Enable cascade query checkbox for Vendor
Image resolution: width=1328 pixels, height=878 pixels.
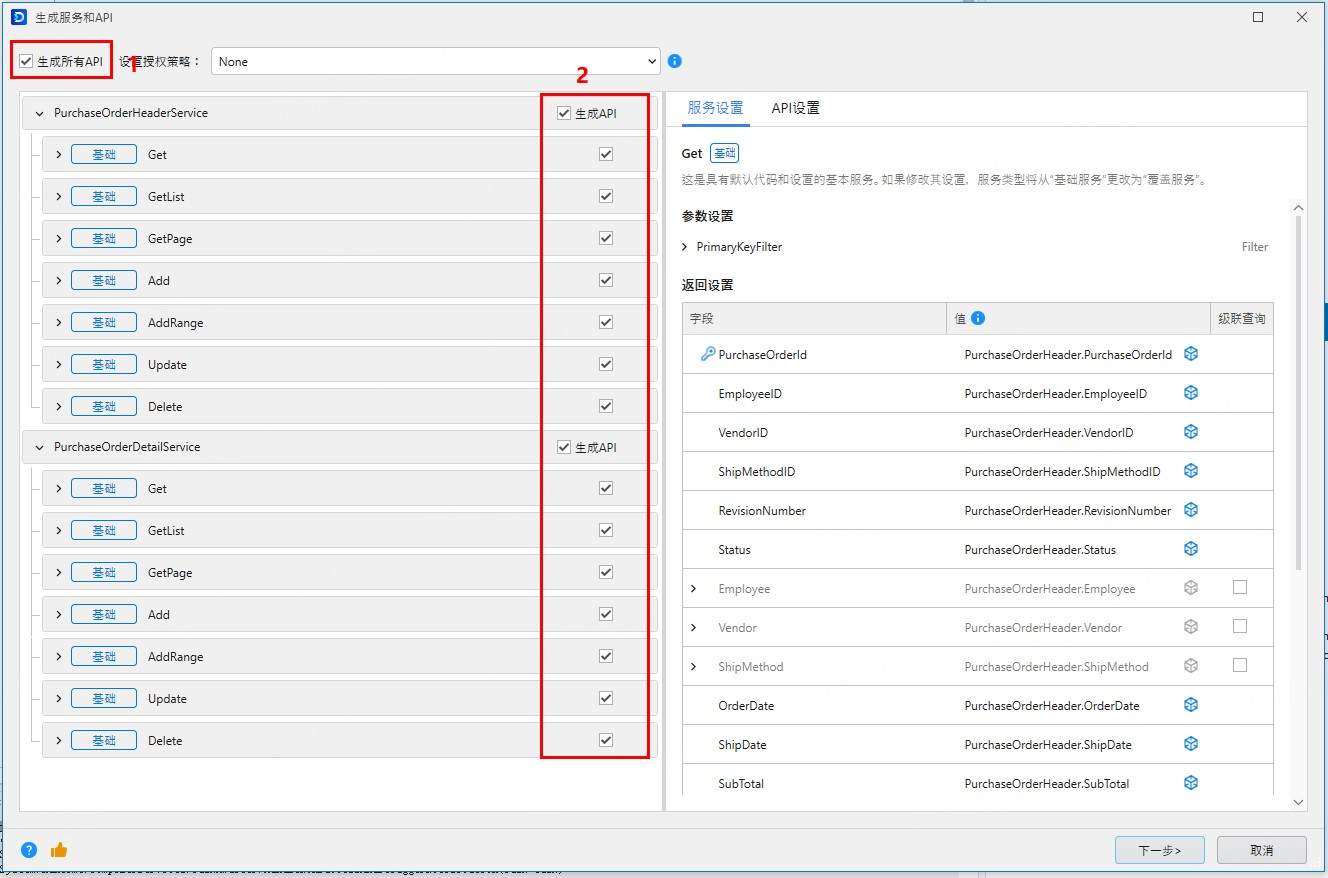[1240, 626]
